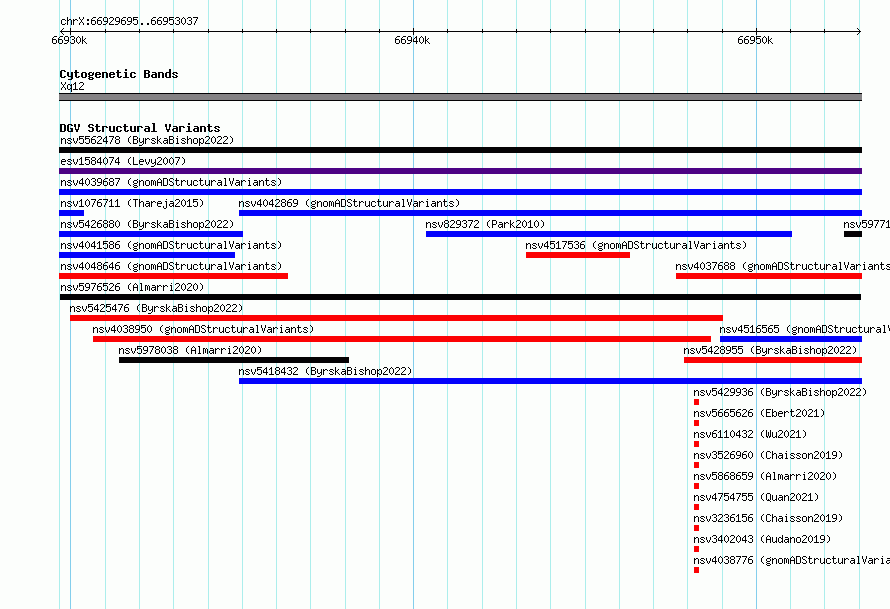Viewport: 890px width, 609px height.
Task: Select the nsv5426880 (ByrskaBishop2022) label
Action: [x=147, y=224]
